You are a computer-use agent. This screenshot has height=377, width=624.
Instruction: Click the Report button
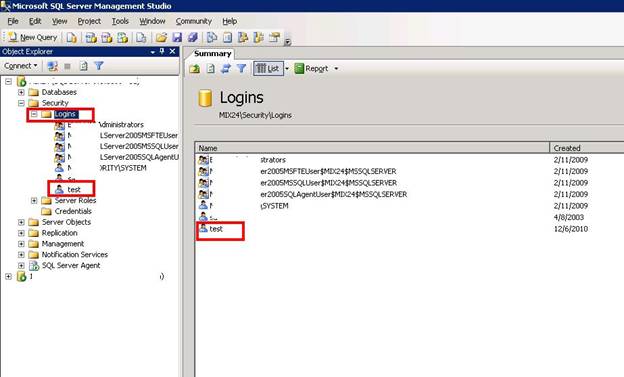coord(312,68)
